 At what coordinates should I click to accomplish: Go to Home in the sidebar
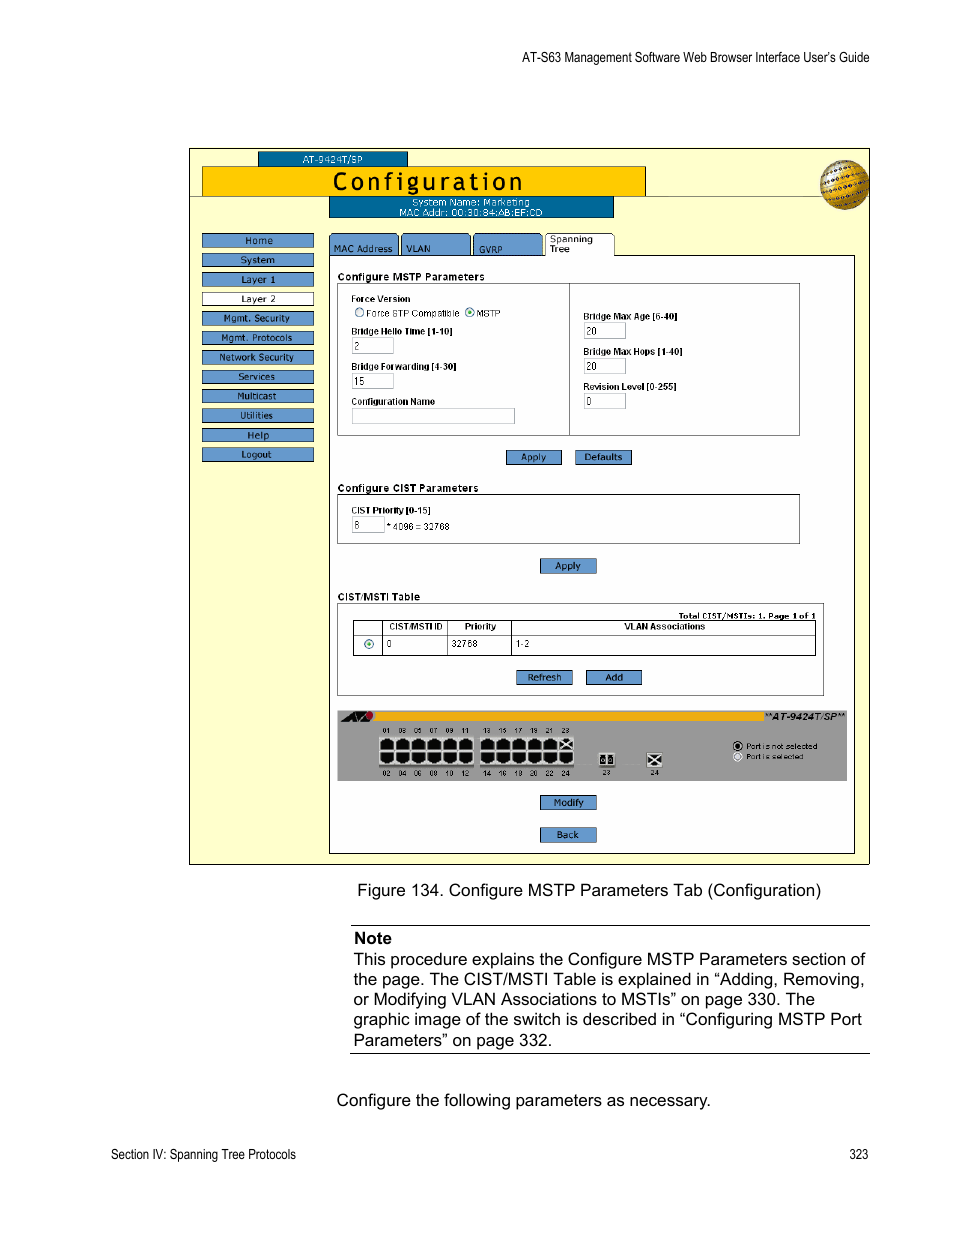tap(258, 241)
